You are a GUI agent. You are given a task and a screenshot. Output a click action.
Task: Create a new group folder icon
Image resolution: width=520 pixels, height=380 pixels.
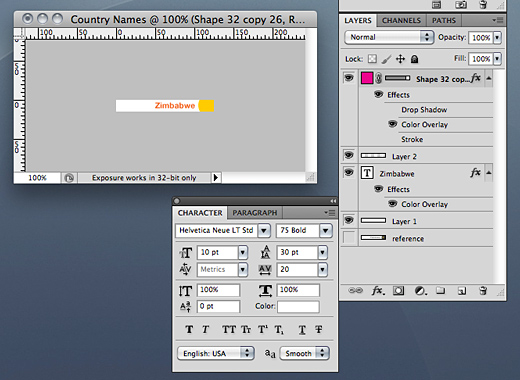click(441, 291)
